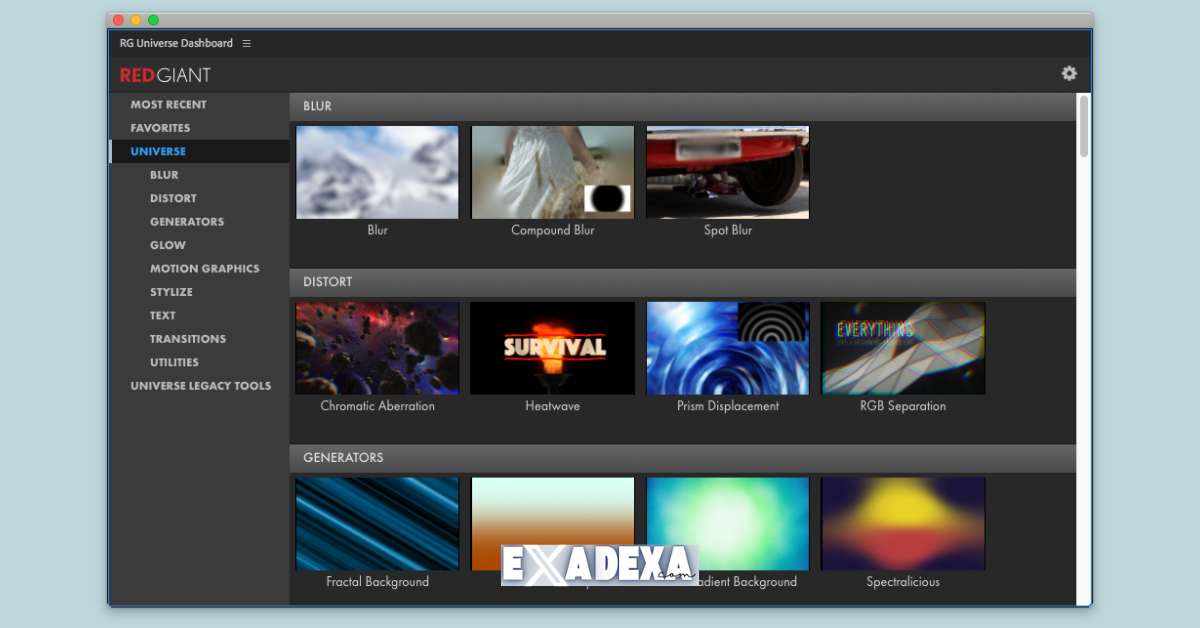Show Favorites in the sidebar

tap(160, 128)
